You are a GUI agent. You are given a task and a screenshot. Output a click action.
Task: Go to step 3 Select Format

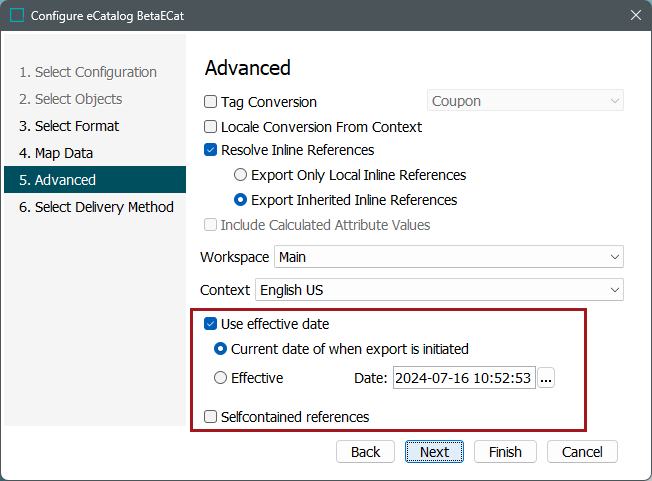coord(69,126)
